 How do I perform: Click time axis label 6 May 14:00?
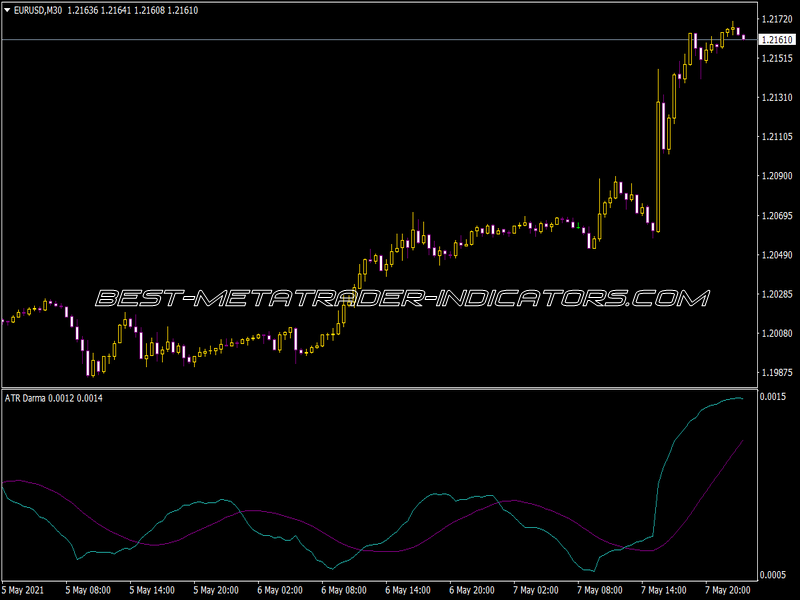point(408,590)
